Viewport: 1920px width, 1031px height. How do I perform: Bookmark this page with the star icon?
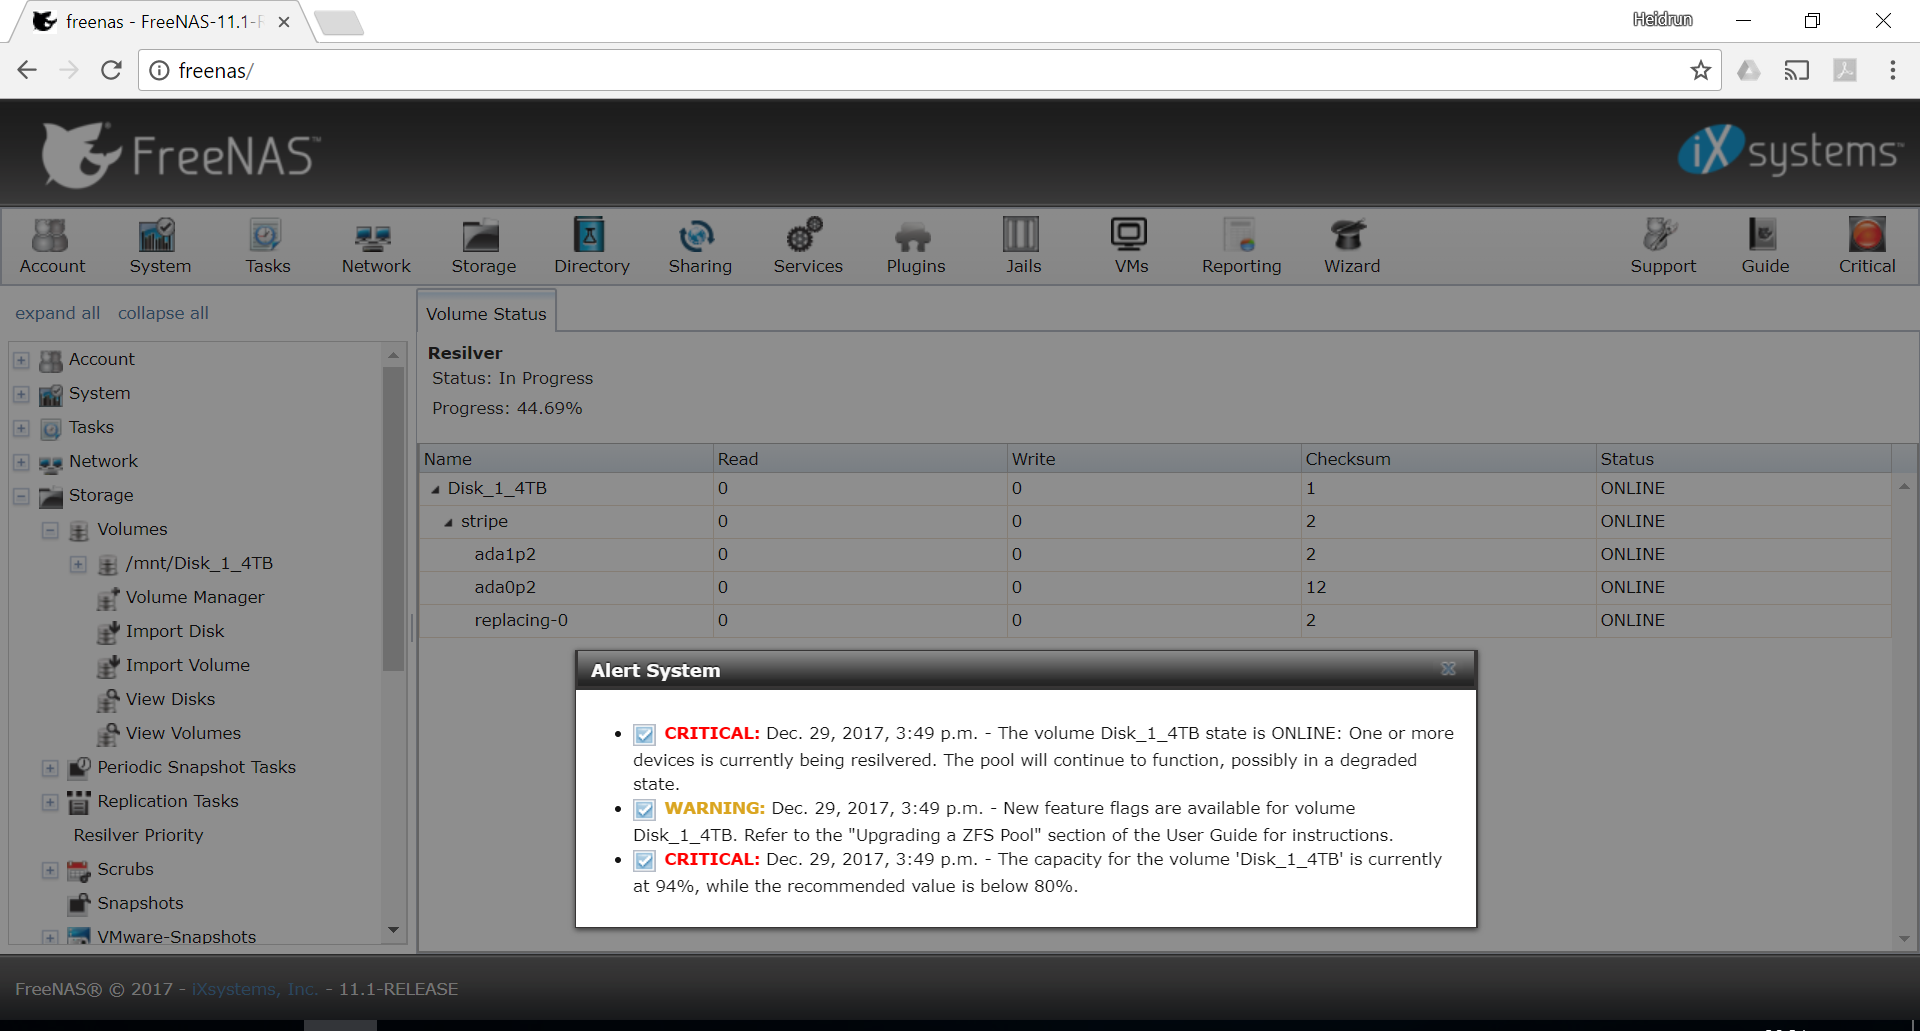tap(1700, 70)
